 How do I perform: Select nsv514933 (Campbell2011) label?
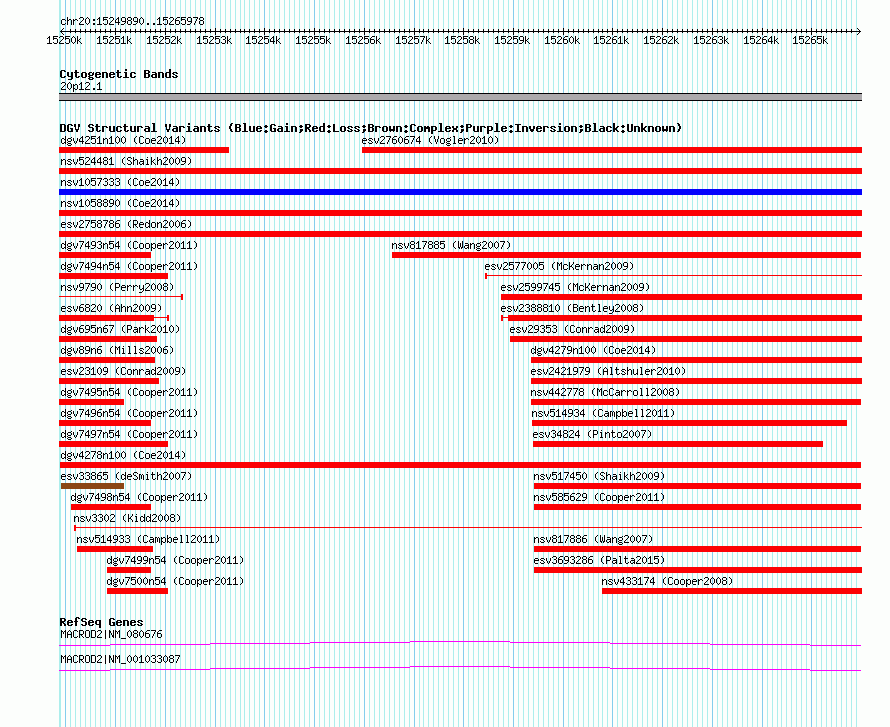click(148, 539)
